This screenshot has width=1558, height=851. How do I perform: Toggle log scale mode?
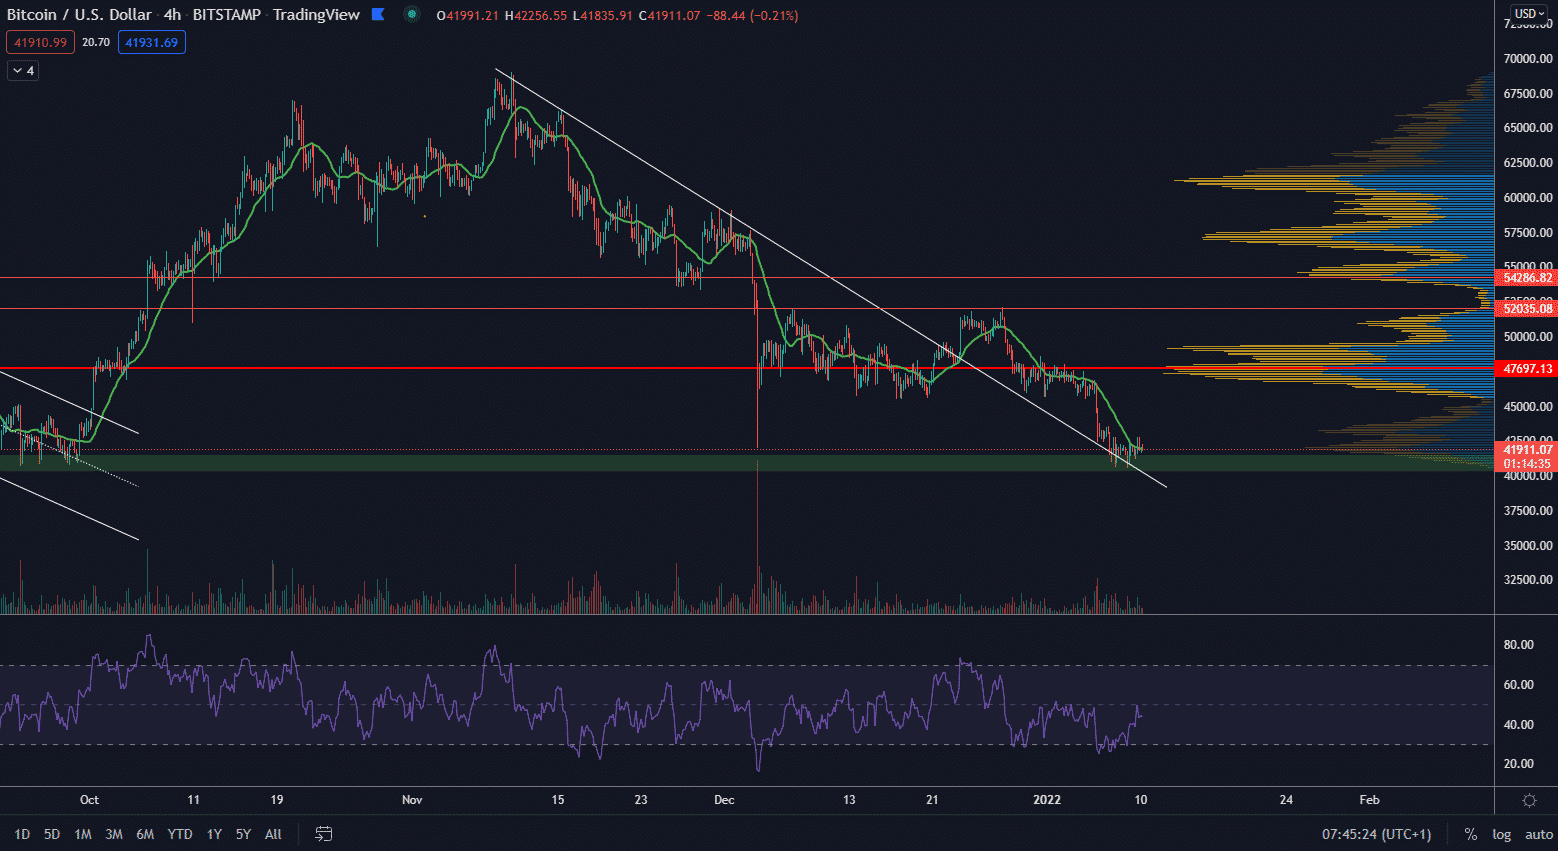coord(1501,833)
